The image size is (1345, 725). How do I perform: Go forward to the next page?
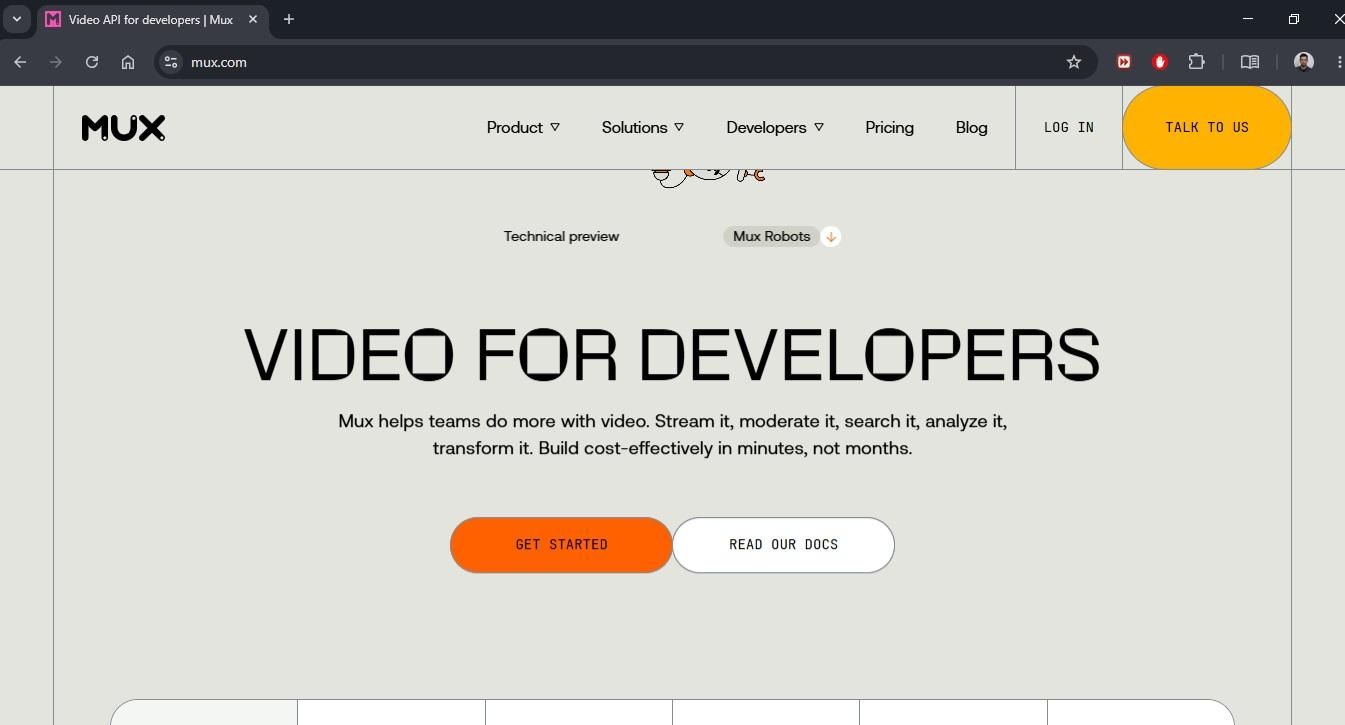(56, 62)
